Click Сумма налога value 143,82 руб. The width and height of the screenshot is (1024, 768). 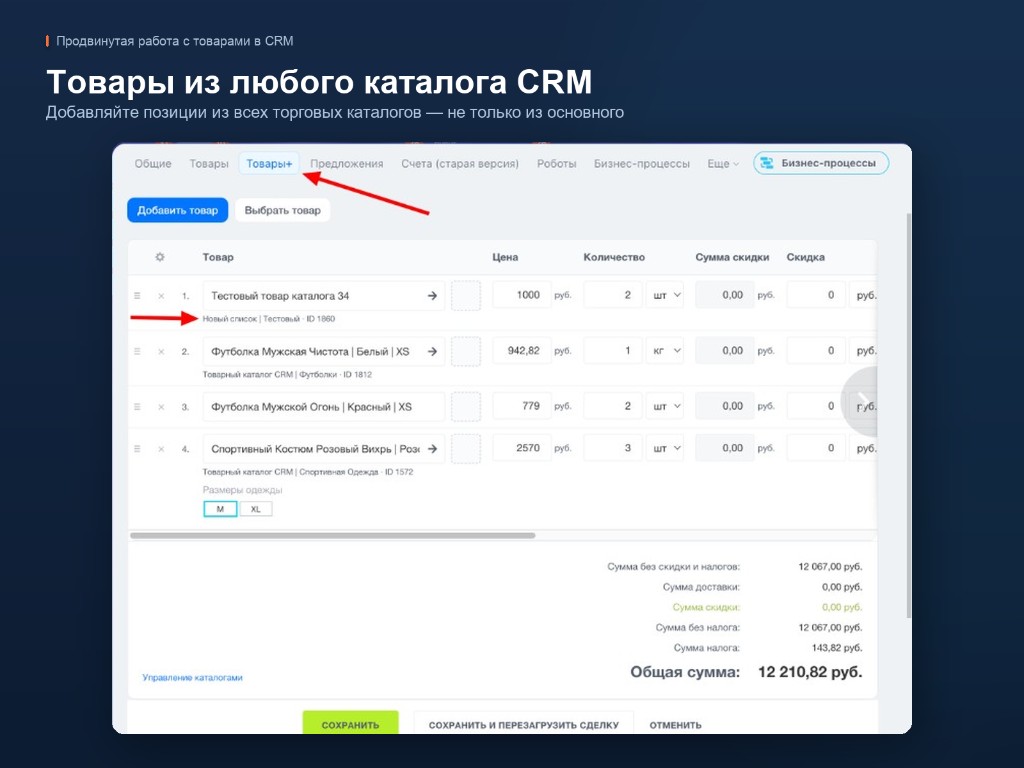[837, 648]
